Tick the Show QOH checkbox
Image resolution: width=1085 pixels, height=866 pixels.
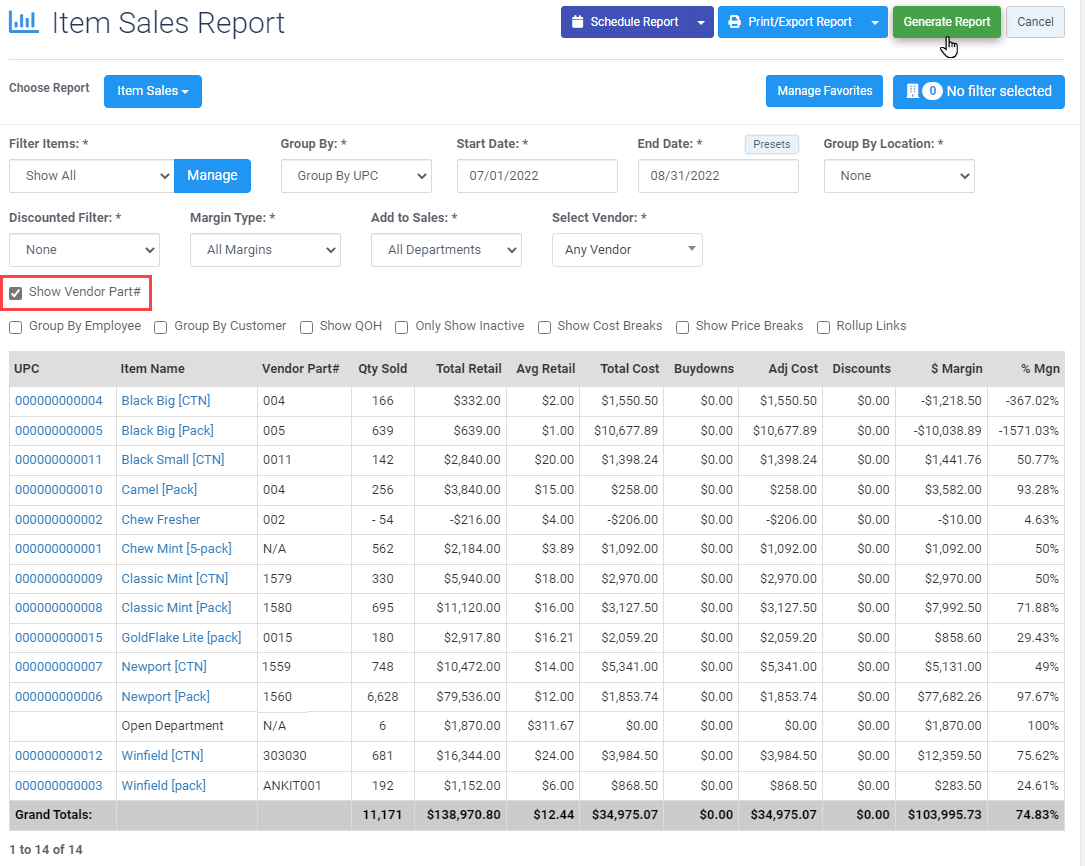pyautogui.click(x=307, y=327)
